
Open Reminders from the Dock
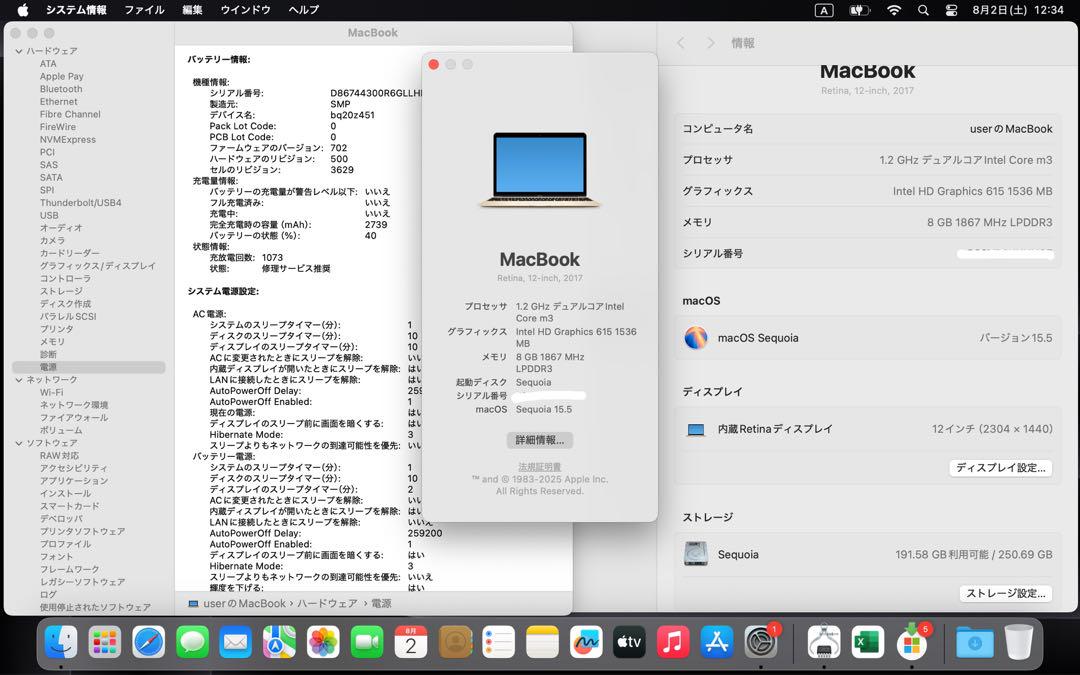coord(498,643)
